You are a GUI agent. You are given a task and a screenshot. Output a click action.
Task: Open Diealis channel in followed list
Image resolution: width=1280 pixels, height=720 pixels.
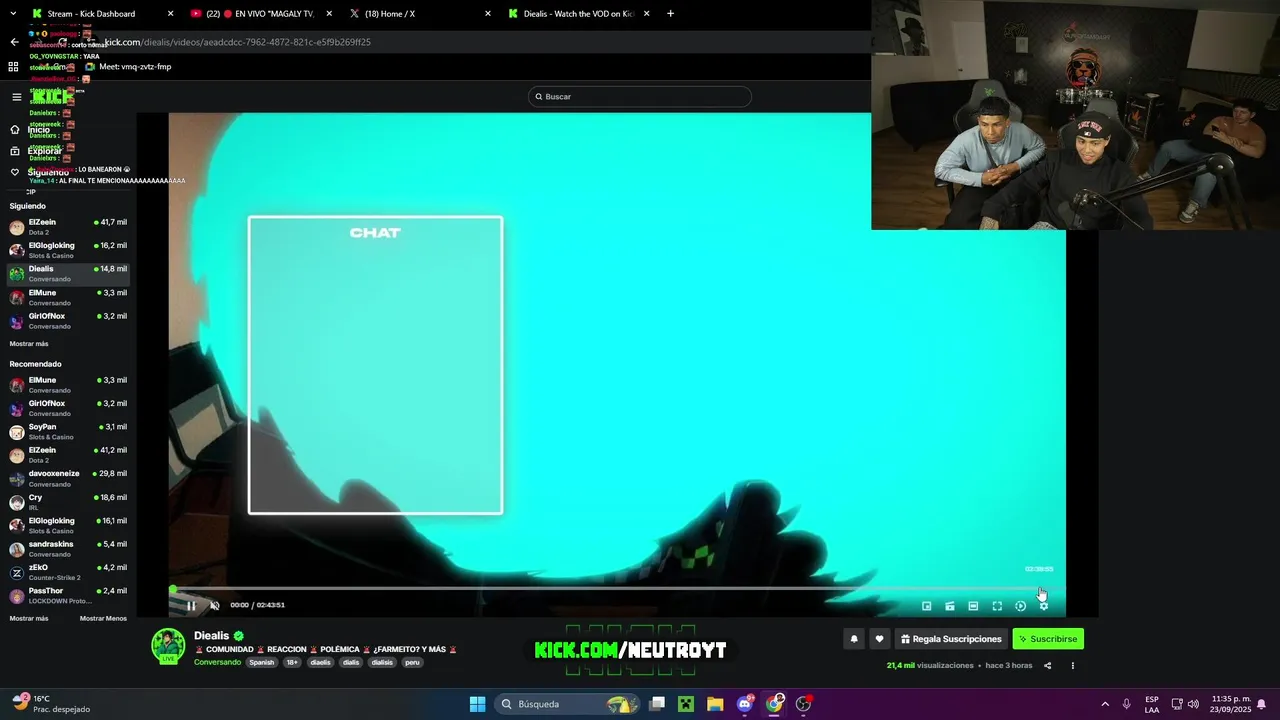point(68,273)
